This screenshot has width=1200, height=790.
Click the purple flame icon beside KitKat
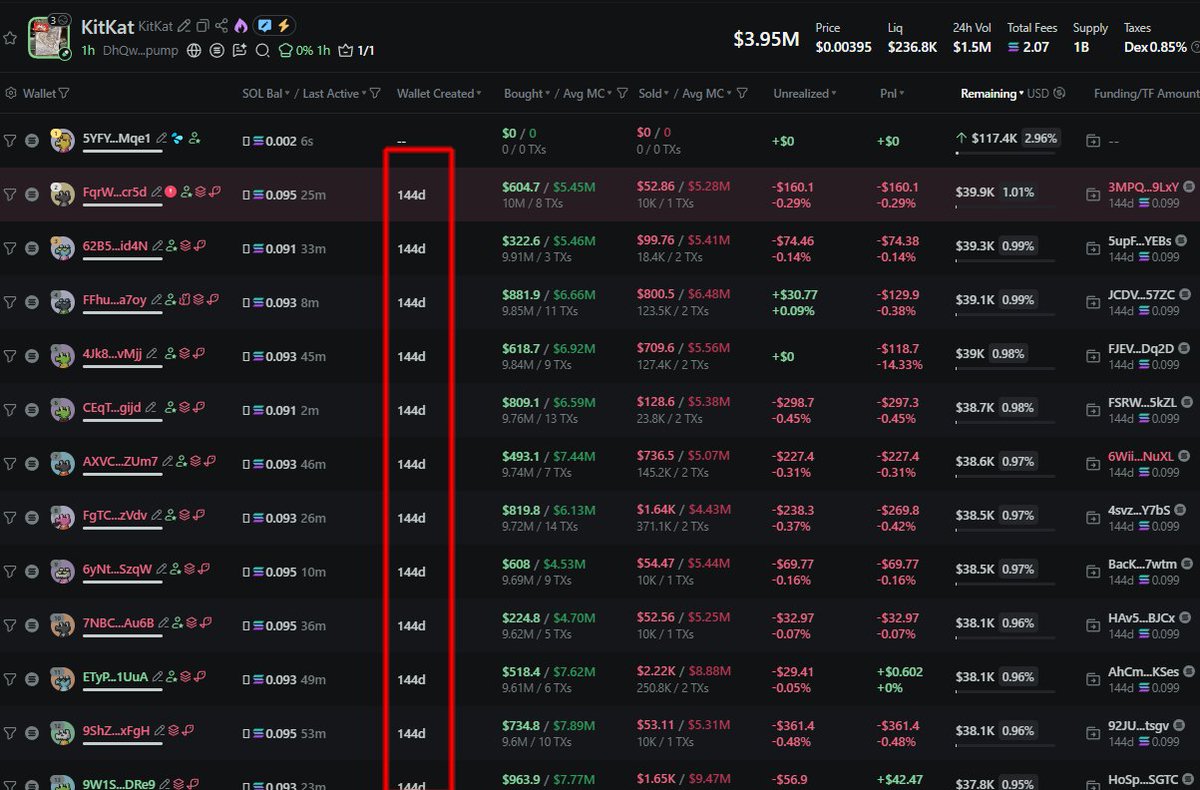[240, 26]
